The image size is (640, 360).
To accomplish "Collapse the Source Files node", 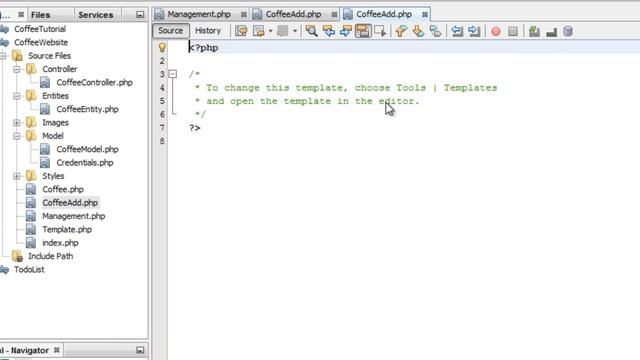I will click(3, 56).
